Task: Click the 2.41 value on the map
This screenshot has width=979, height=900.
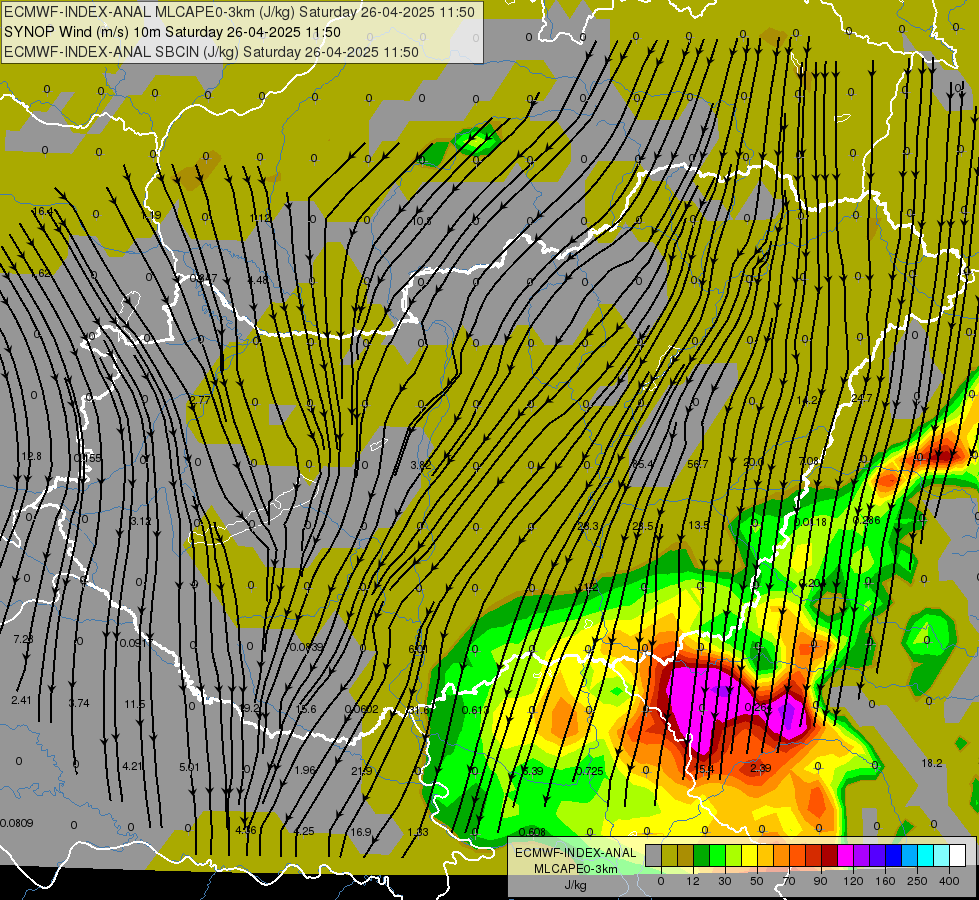Action: pyautogui.click(x=21, y=700)
